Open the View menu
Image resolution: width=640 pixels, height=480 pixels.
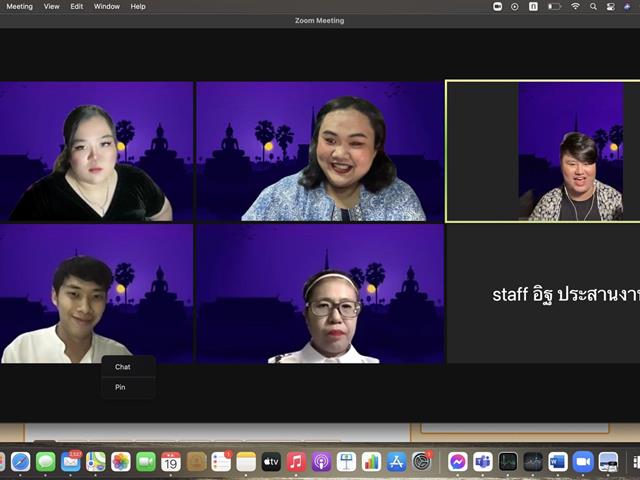click(x=51, y=7)
